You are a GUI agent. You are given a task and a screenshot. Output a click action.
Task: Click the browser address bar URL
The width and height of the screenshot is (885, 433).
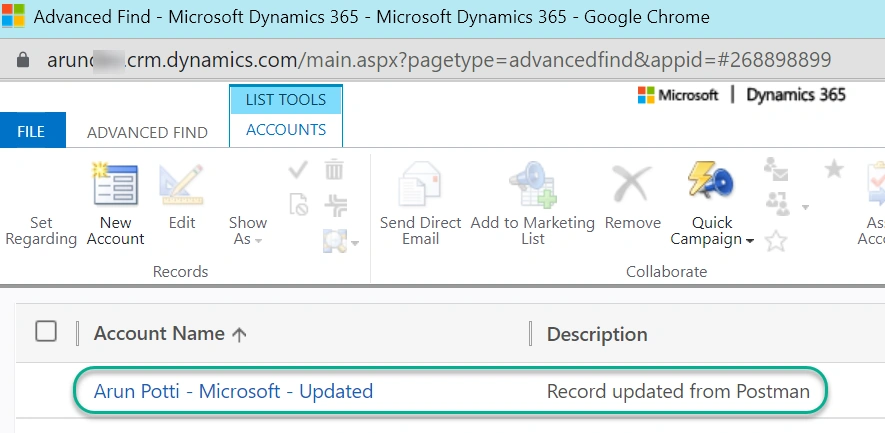(x=439, y=60)
